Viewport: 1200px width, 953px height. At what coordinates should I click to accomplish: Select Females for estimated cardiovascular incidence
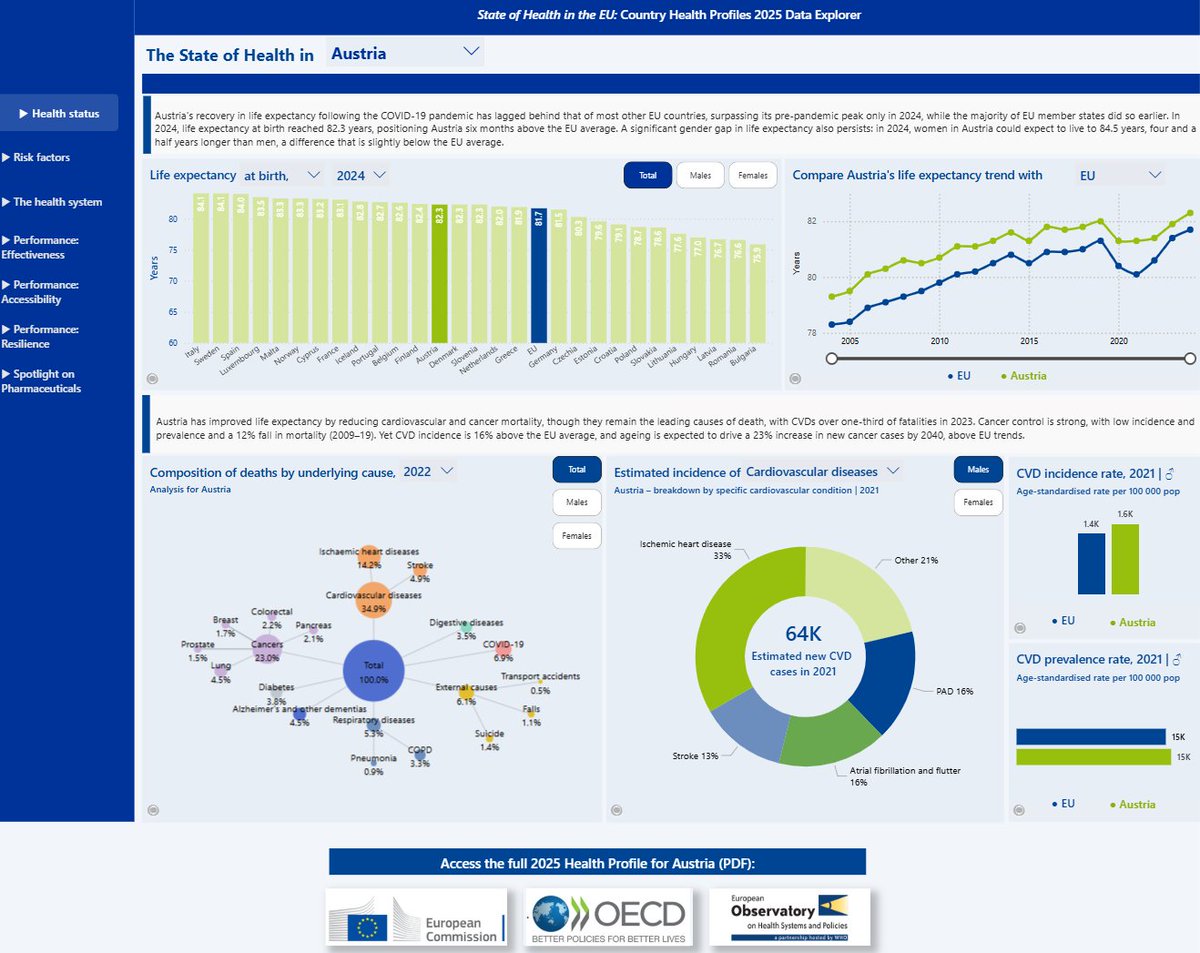[x=978, y=502]
